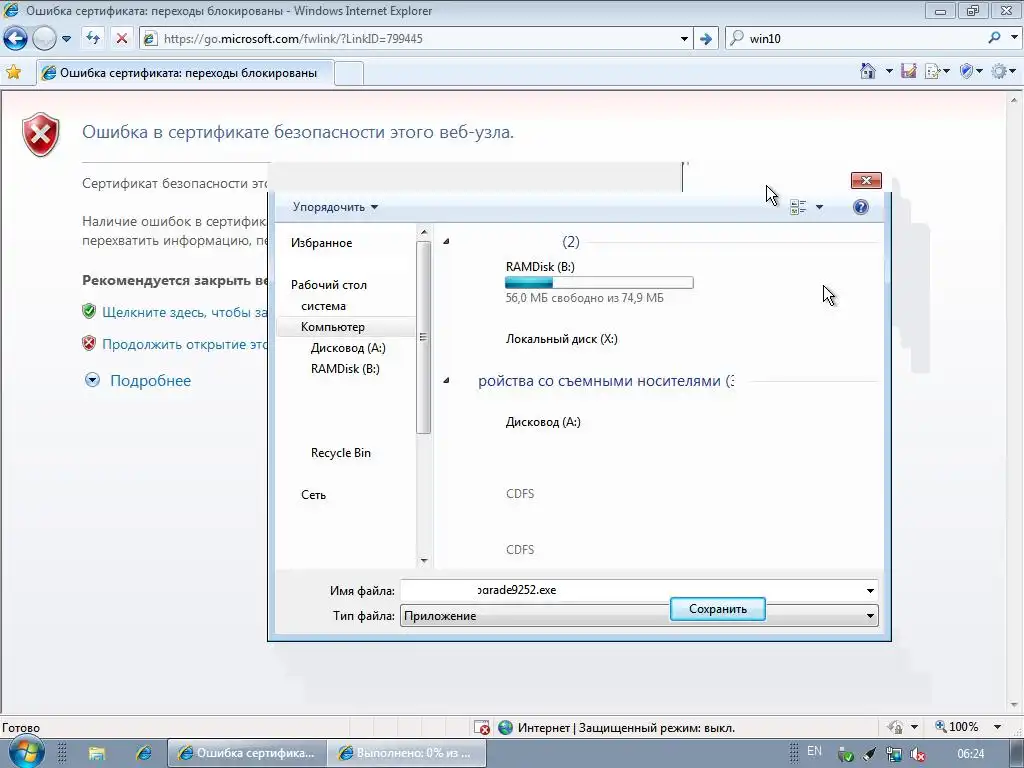Viewport: 1024px width, 768px height.
Task: Open the Упорядочить menu in save dialog
Action: click(335, 207)
